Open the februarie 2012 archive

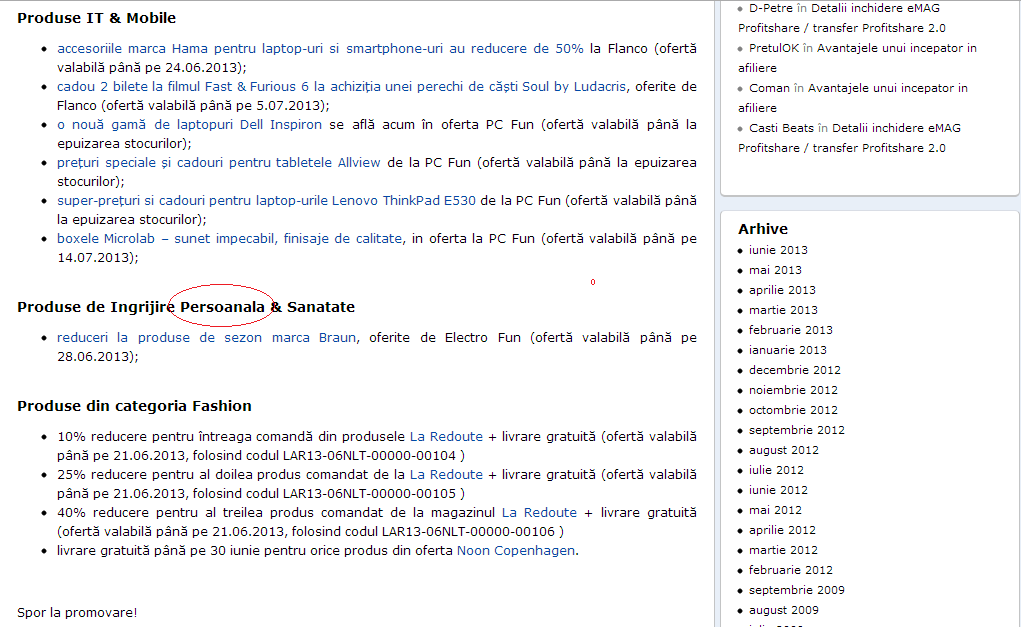click(790, 570)
